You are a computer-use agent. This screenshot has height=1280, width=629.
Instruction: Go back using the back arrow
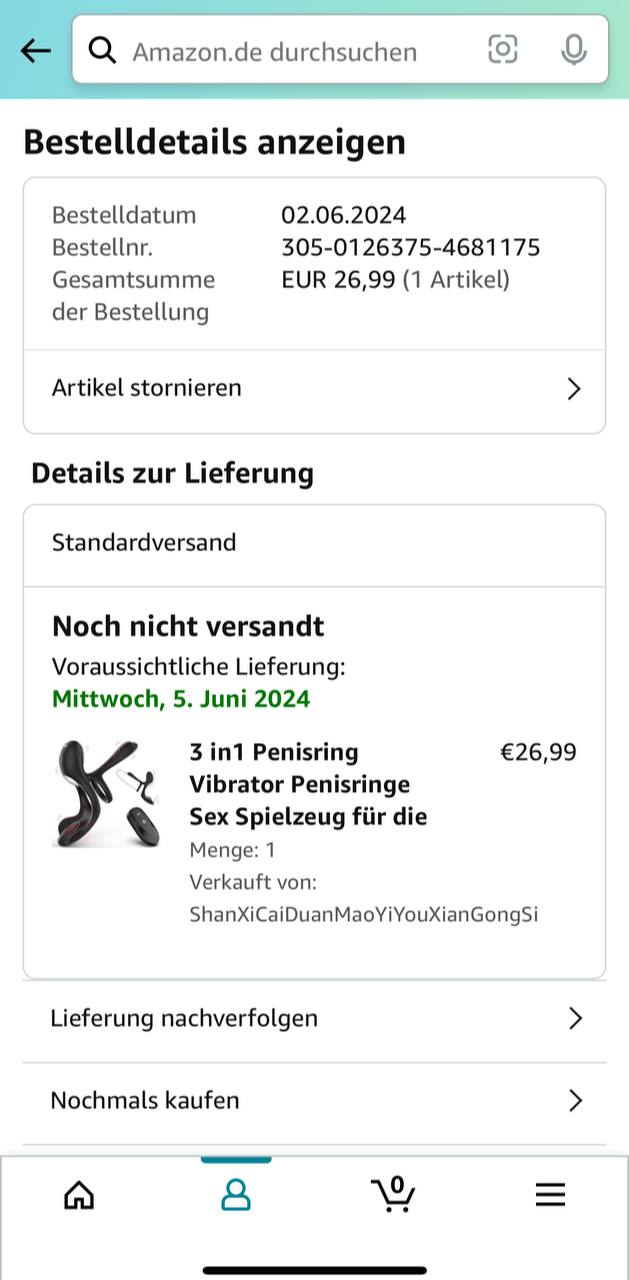point(36,50)
